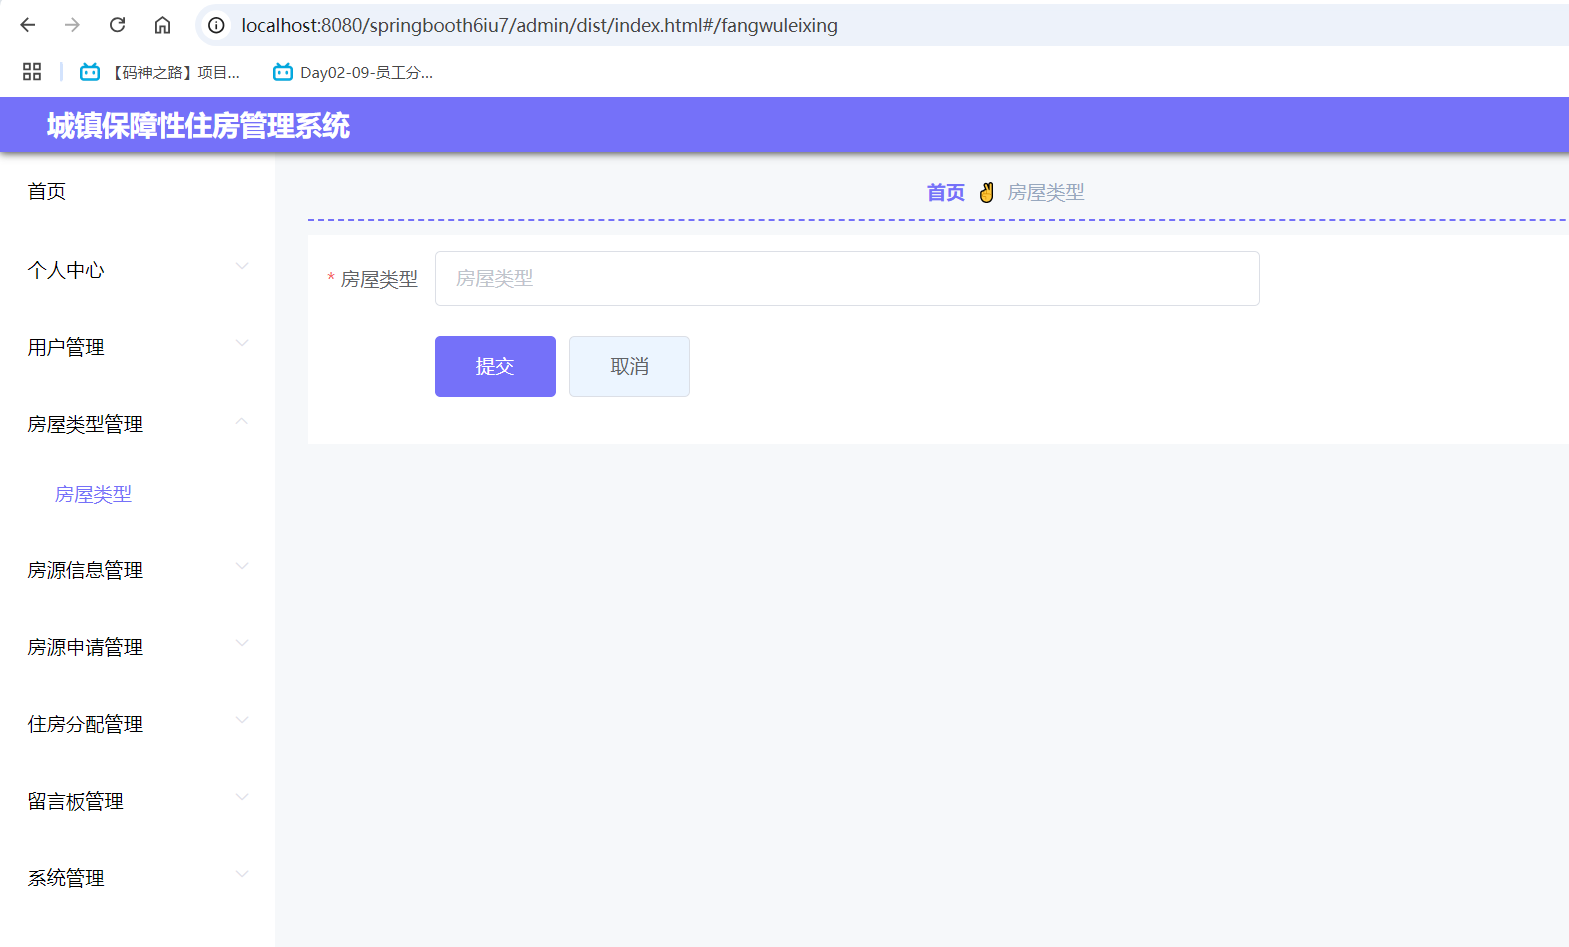Screen dimensions: 1569x947
Task: Click the 首页 breadcrumb link
Action: click(x=946, y=192)
